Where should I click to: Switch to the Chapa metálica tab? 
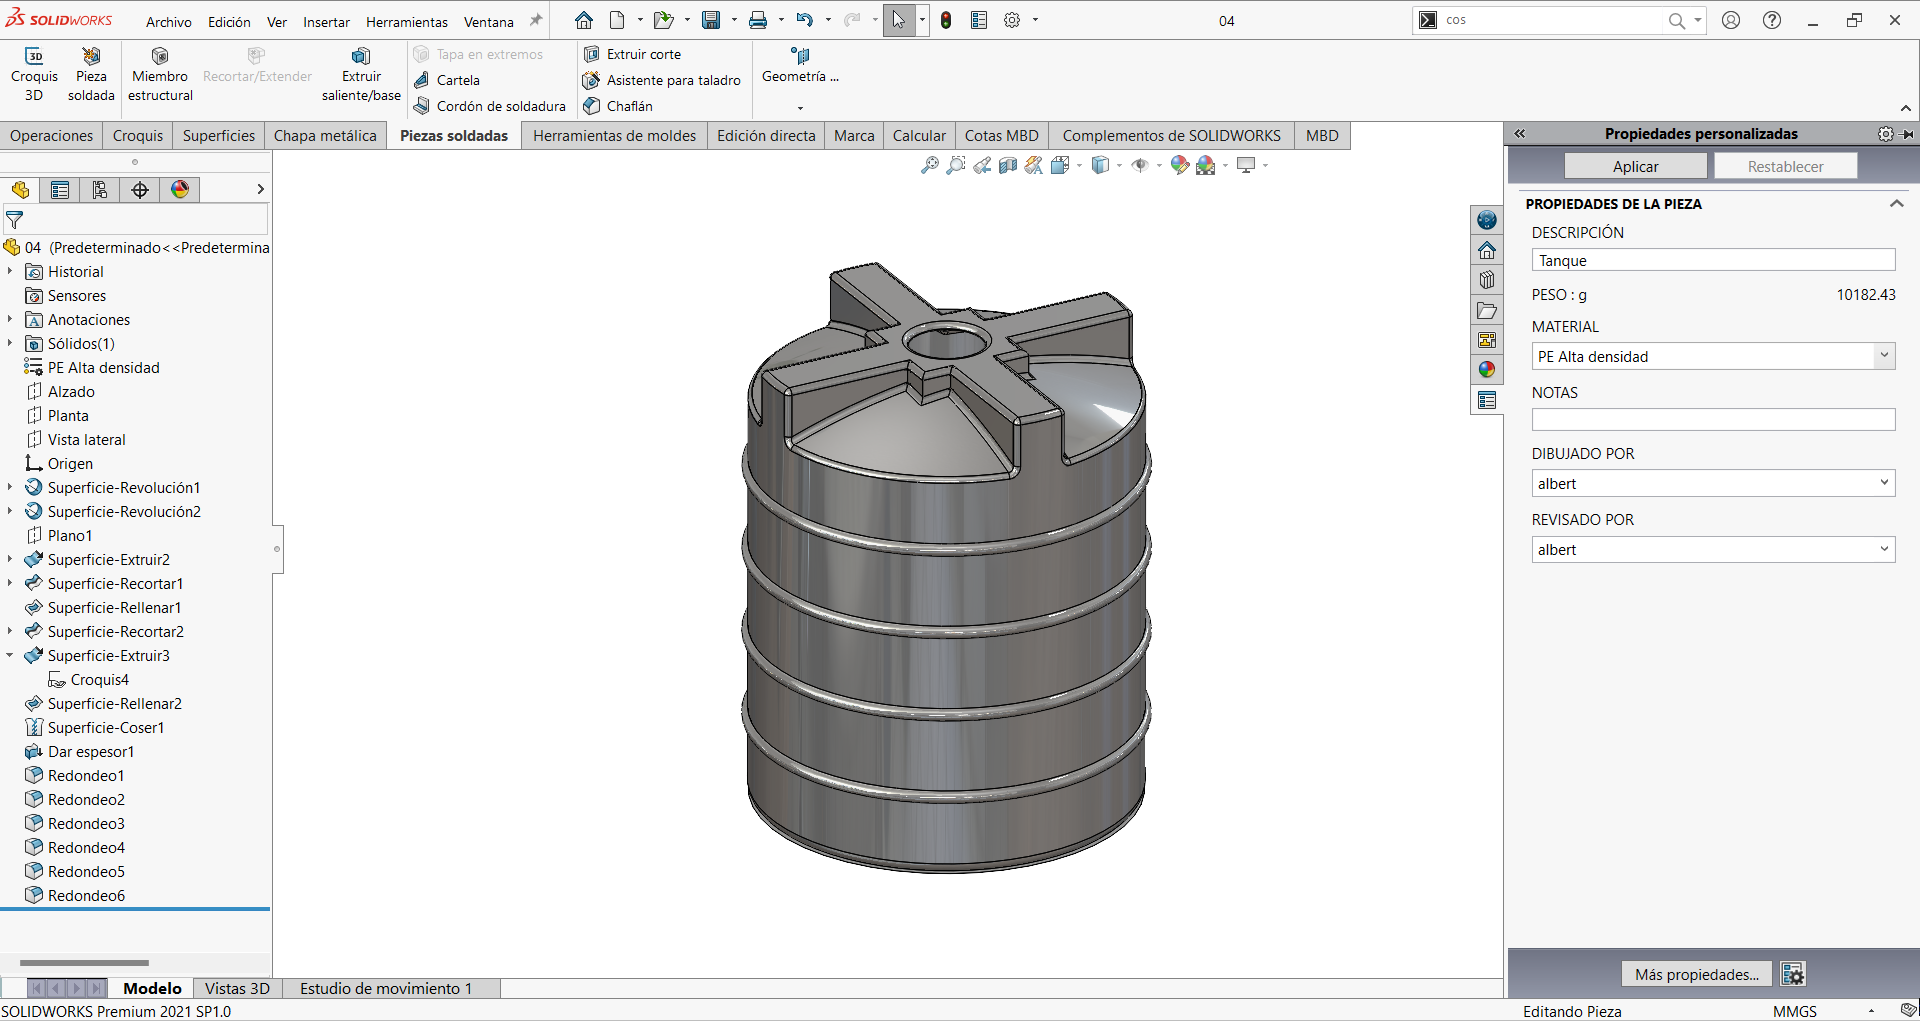[325, 136]
